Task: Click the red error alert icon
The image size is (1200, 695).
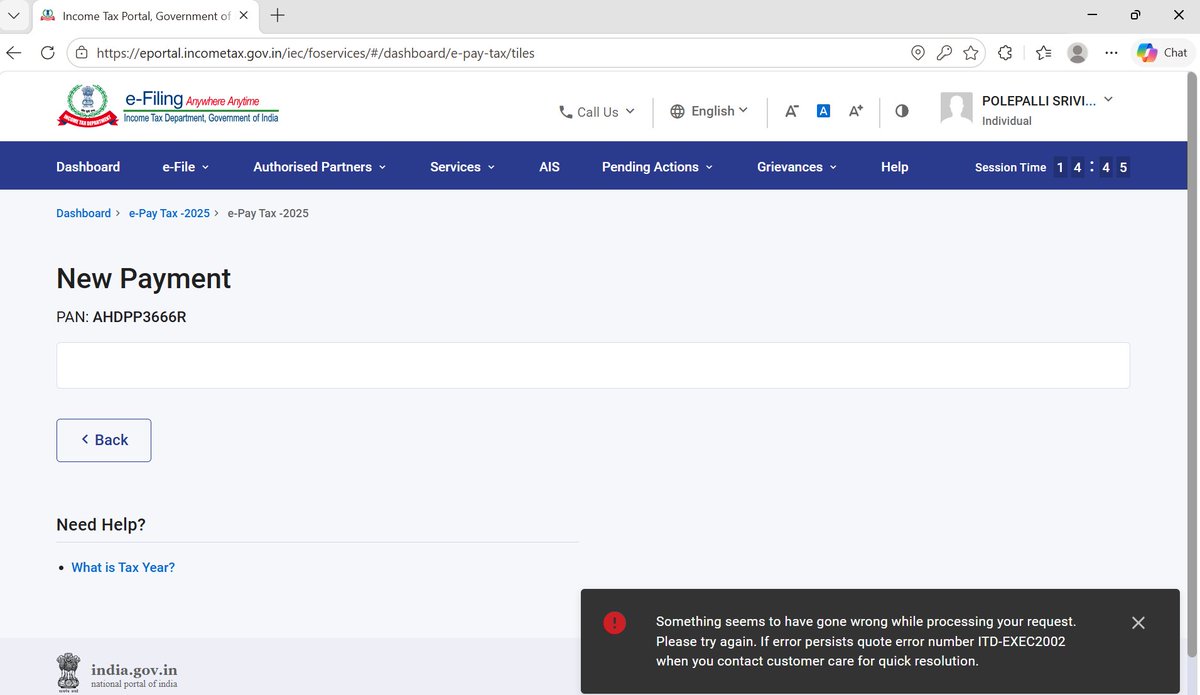Action: (x=615, y=623)
